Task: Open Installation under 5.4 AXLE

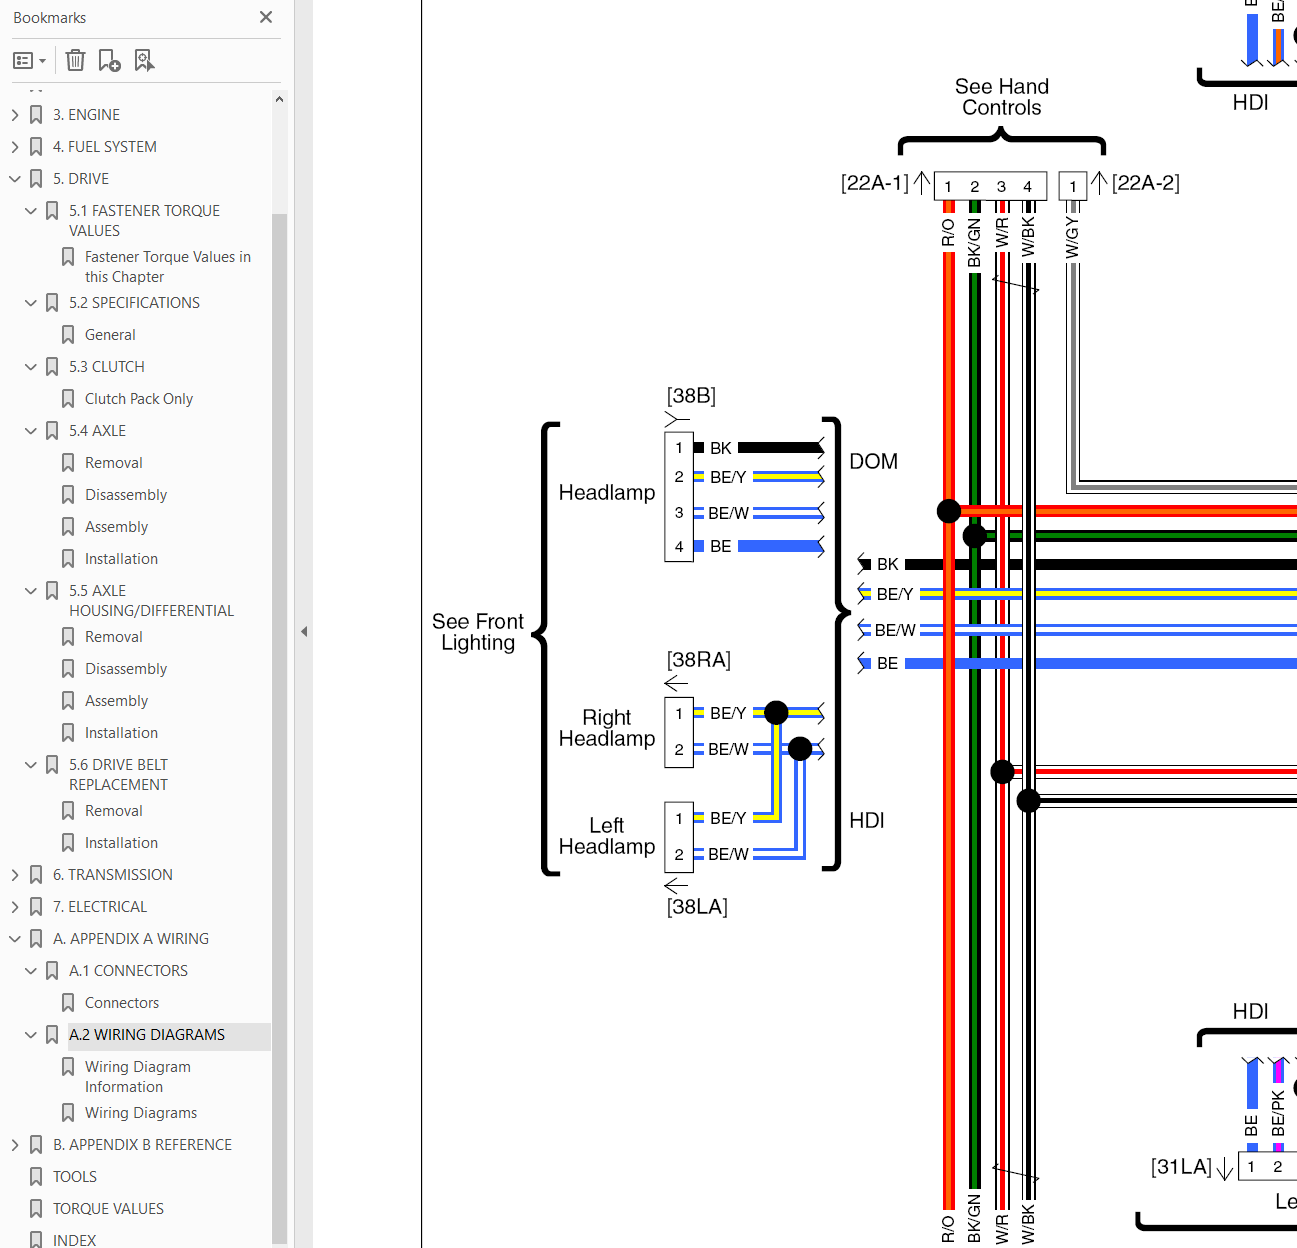Action: coord(121,559)
